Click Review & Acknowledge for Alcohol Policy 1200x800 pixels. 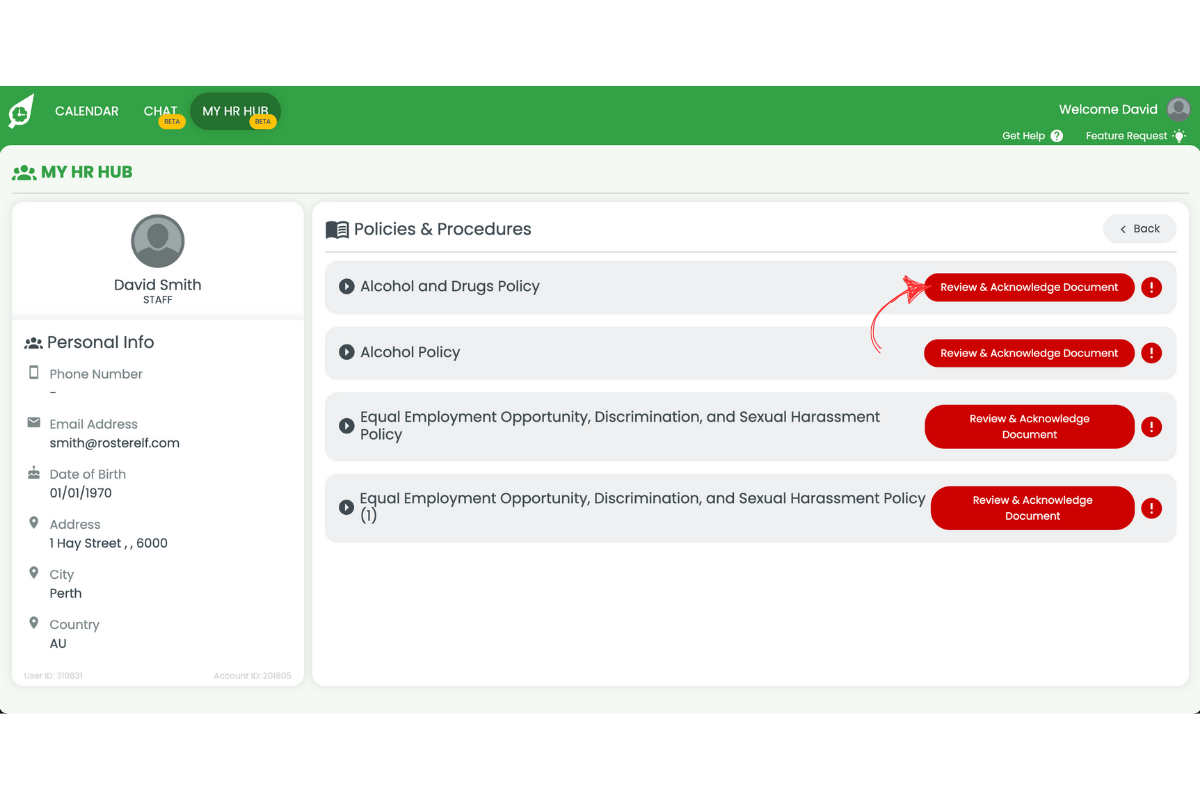pos(1028,353)
